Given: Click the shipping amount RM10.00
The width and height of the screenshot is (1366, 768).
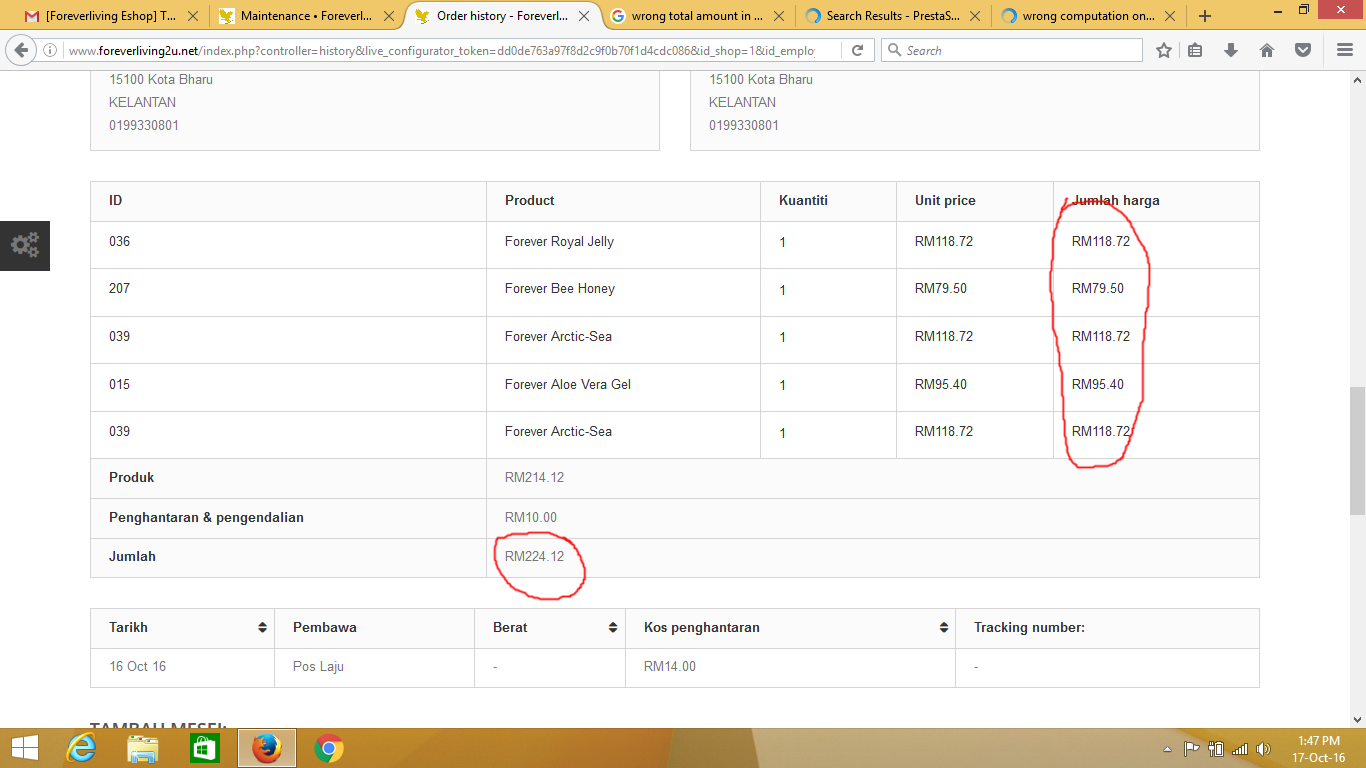Looking at the screenshot, I should 531,518.
